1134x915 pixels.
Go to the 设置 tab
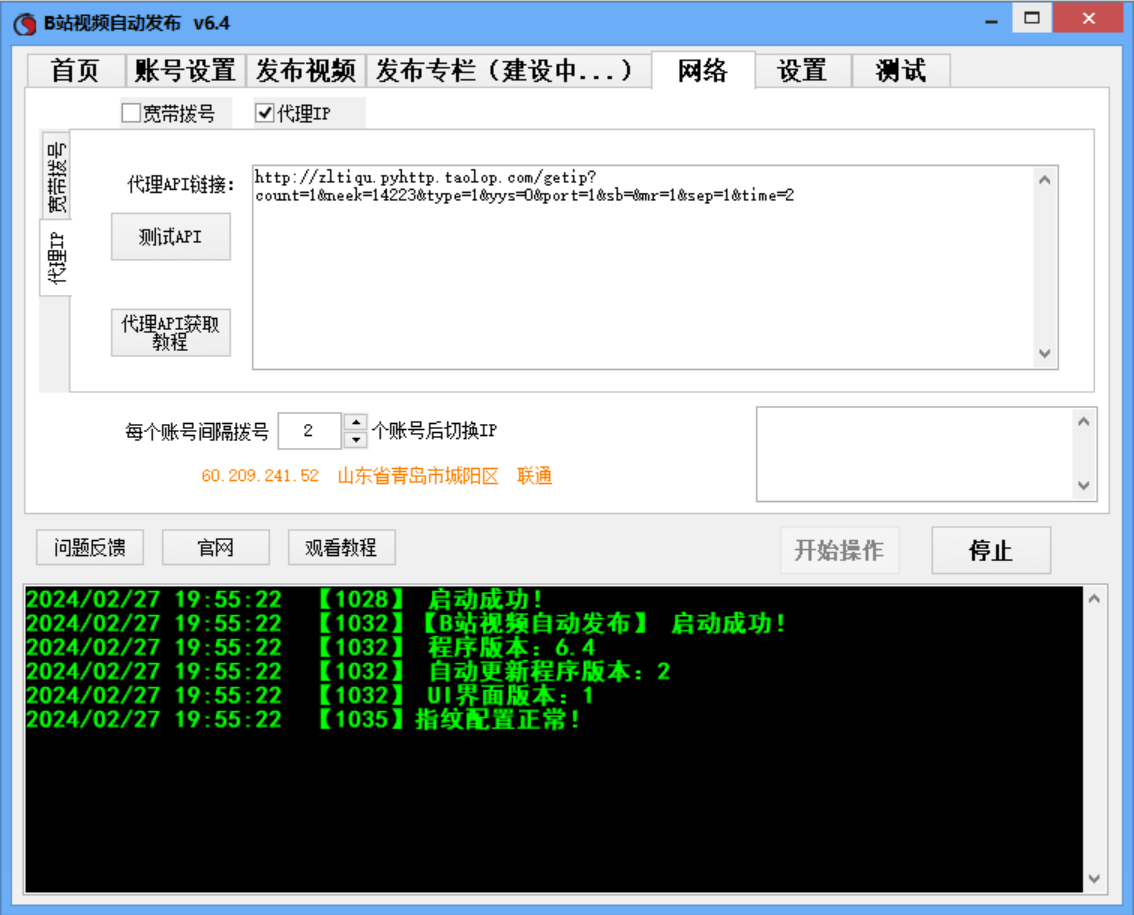(x=803, y=71)
